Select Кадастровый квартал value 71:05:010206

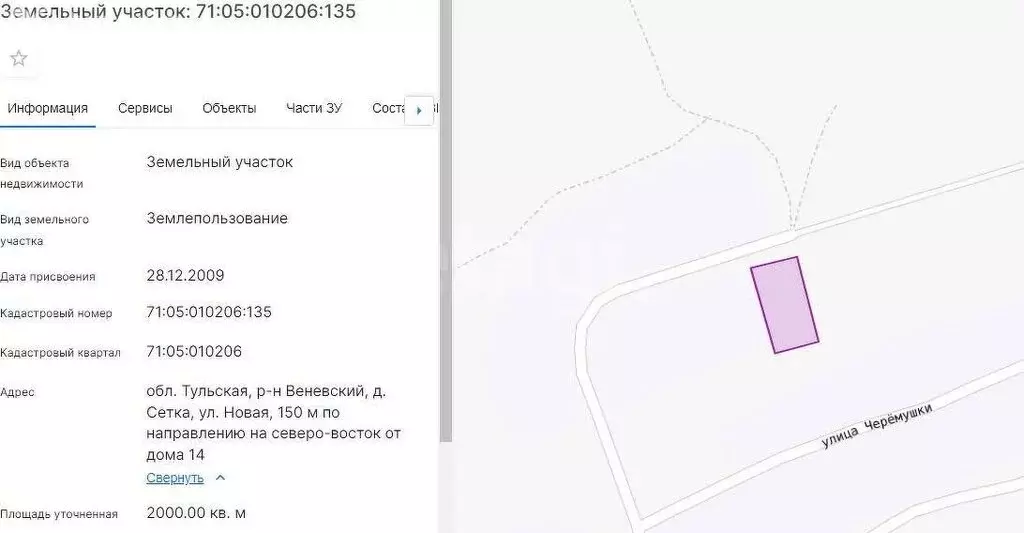(194, 351)
